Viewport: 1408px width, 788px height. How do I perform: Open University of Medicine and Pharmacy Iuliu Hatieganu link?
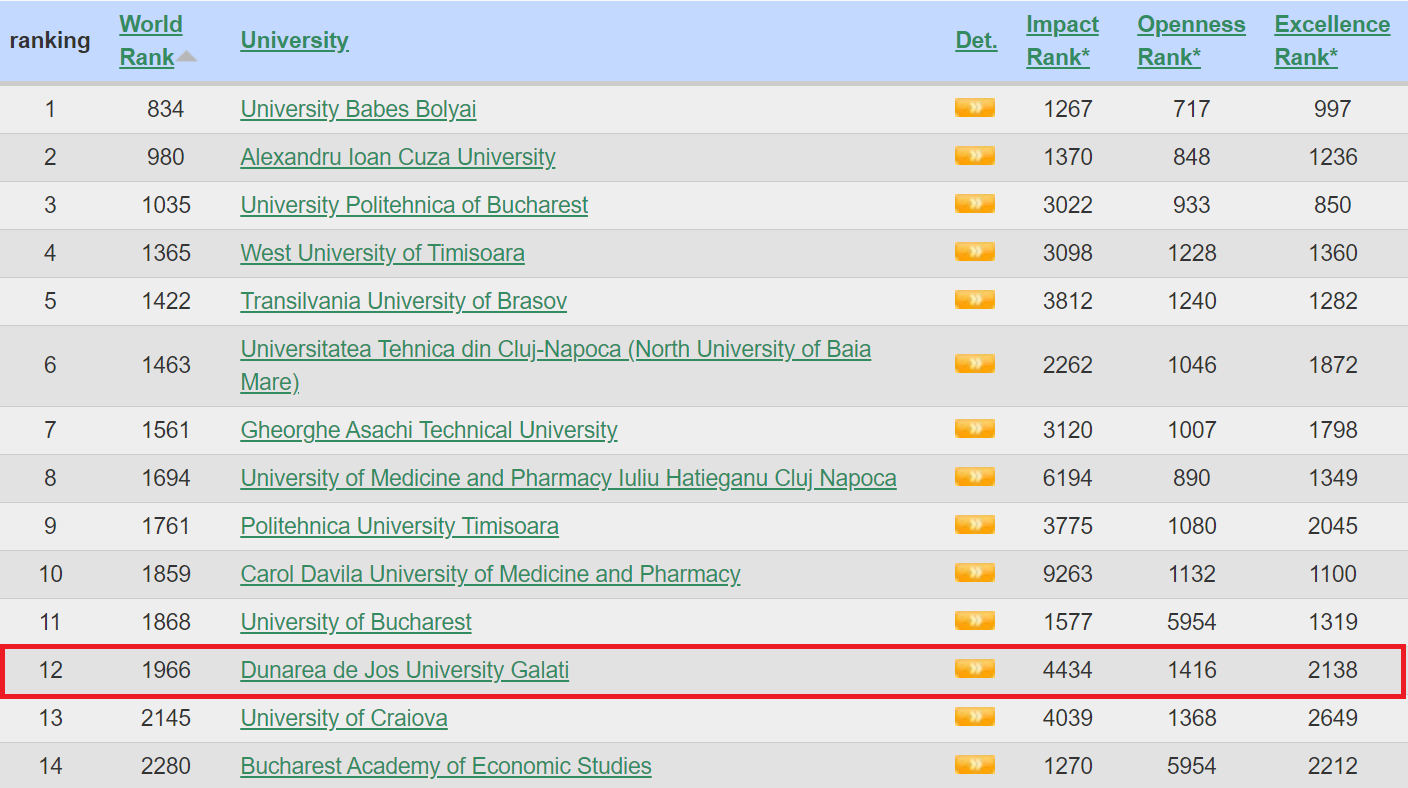click(568, 478)
